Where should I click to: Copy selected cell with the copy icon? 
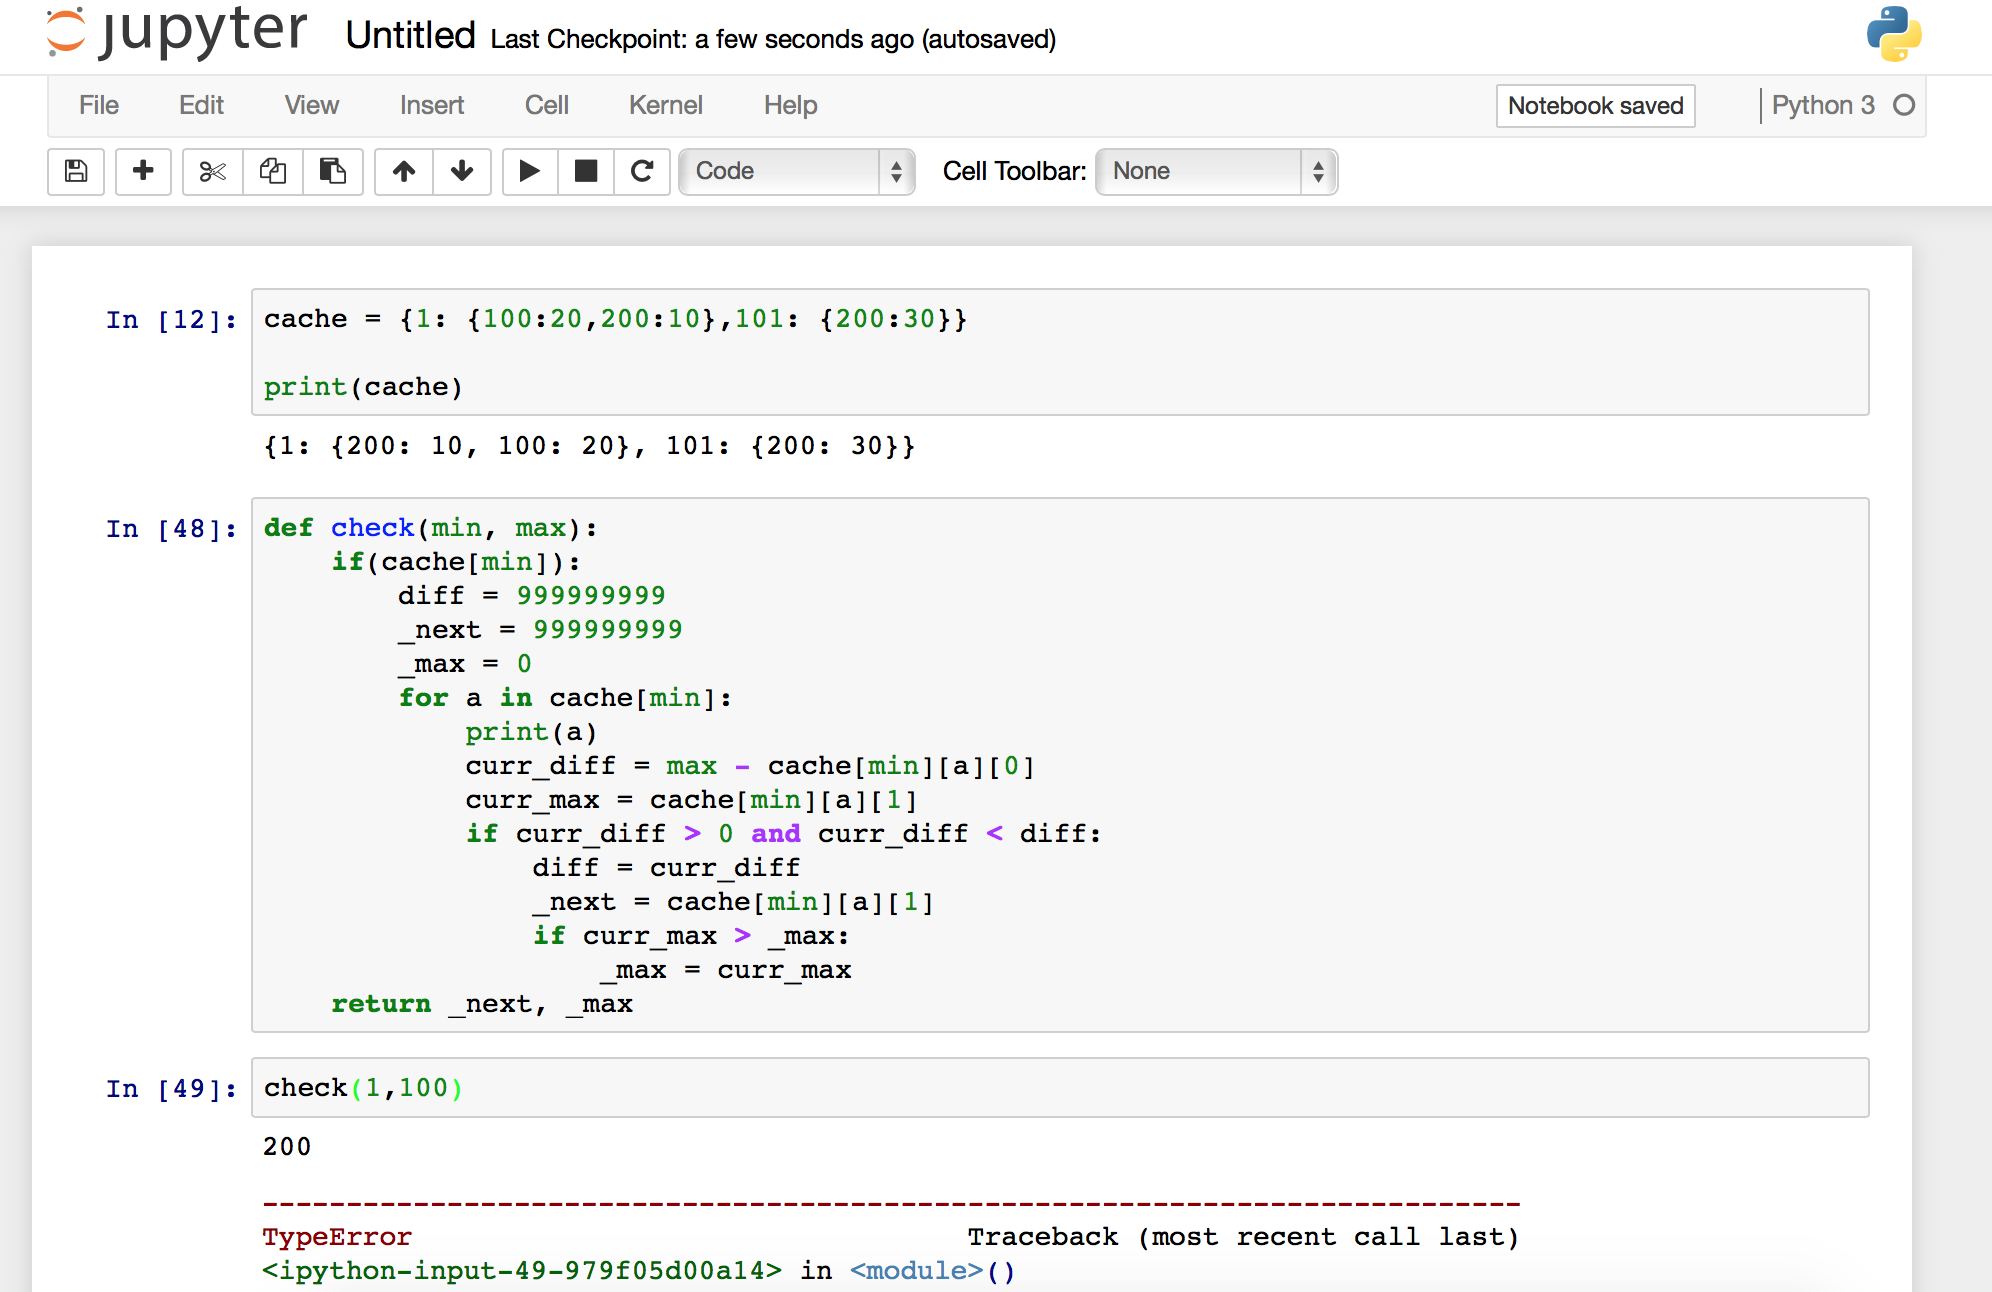273,171
